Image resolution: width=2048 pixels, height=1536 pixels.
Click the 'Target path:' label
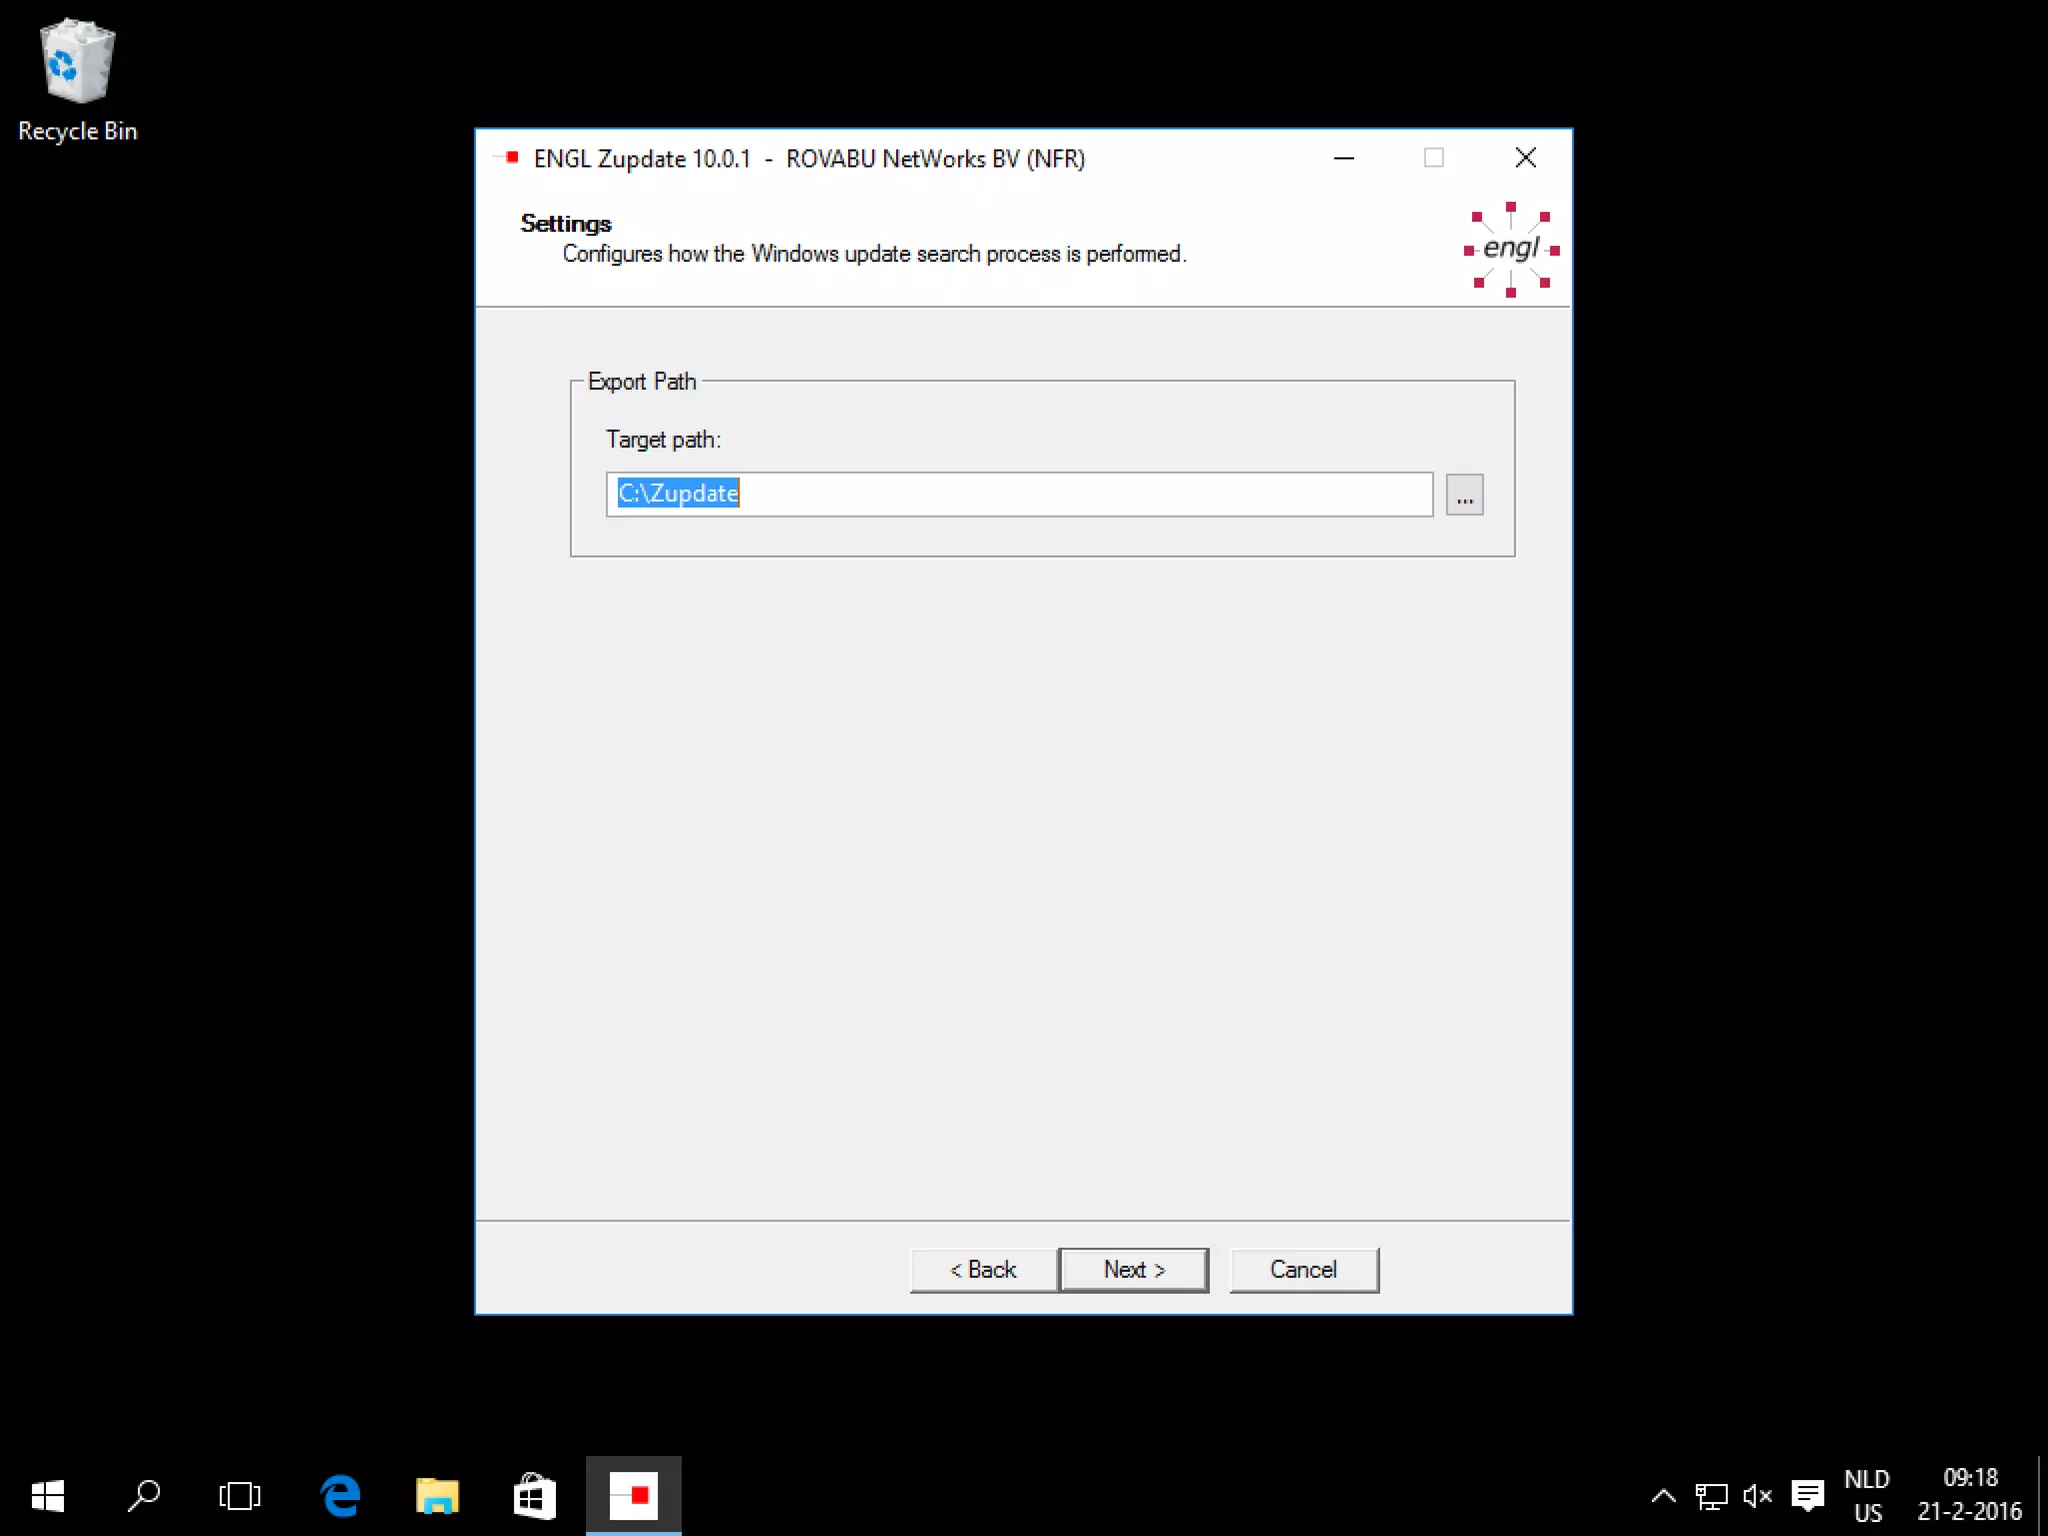click(663, 440)
